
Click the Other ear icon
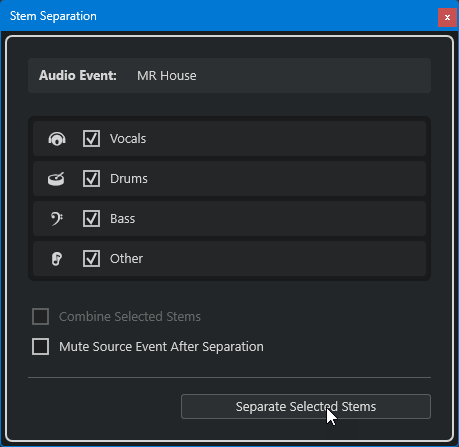coord(57,259)
